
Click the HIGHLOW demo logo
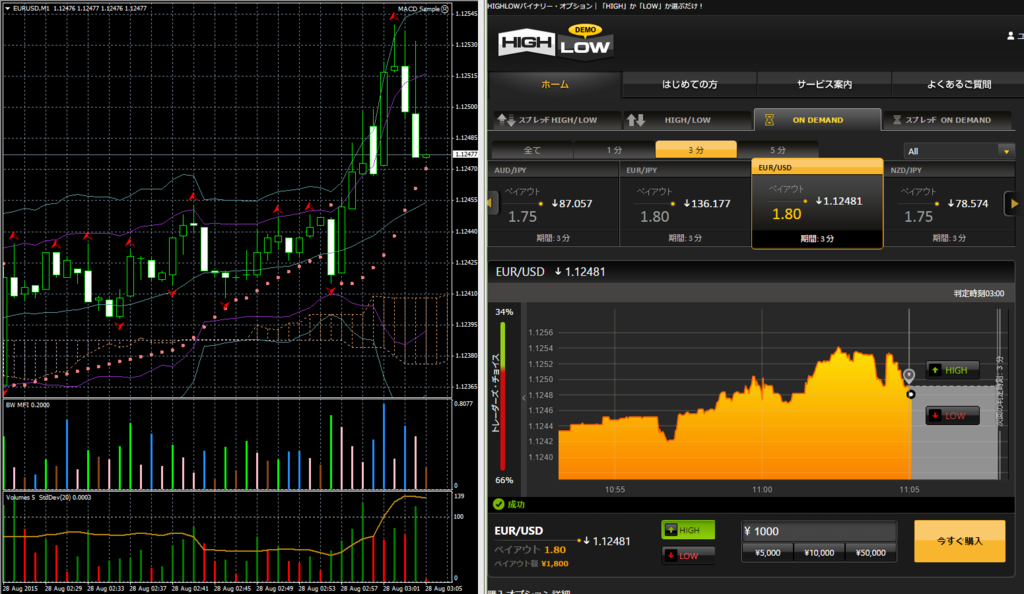555,42
